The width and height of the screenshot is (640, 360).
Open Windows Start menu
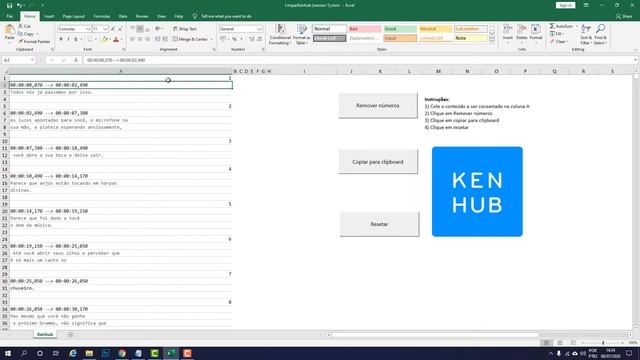coord(8,353)
